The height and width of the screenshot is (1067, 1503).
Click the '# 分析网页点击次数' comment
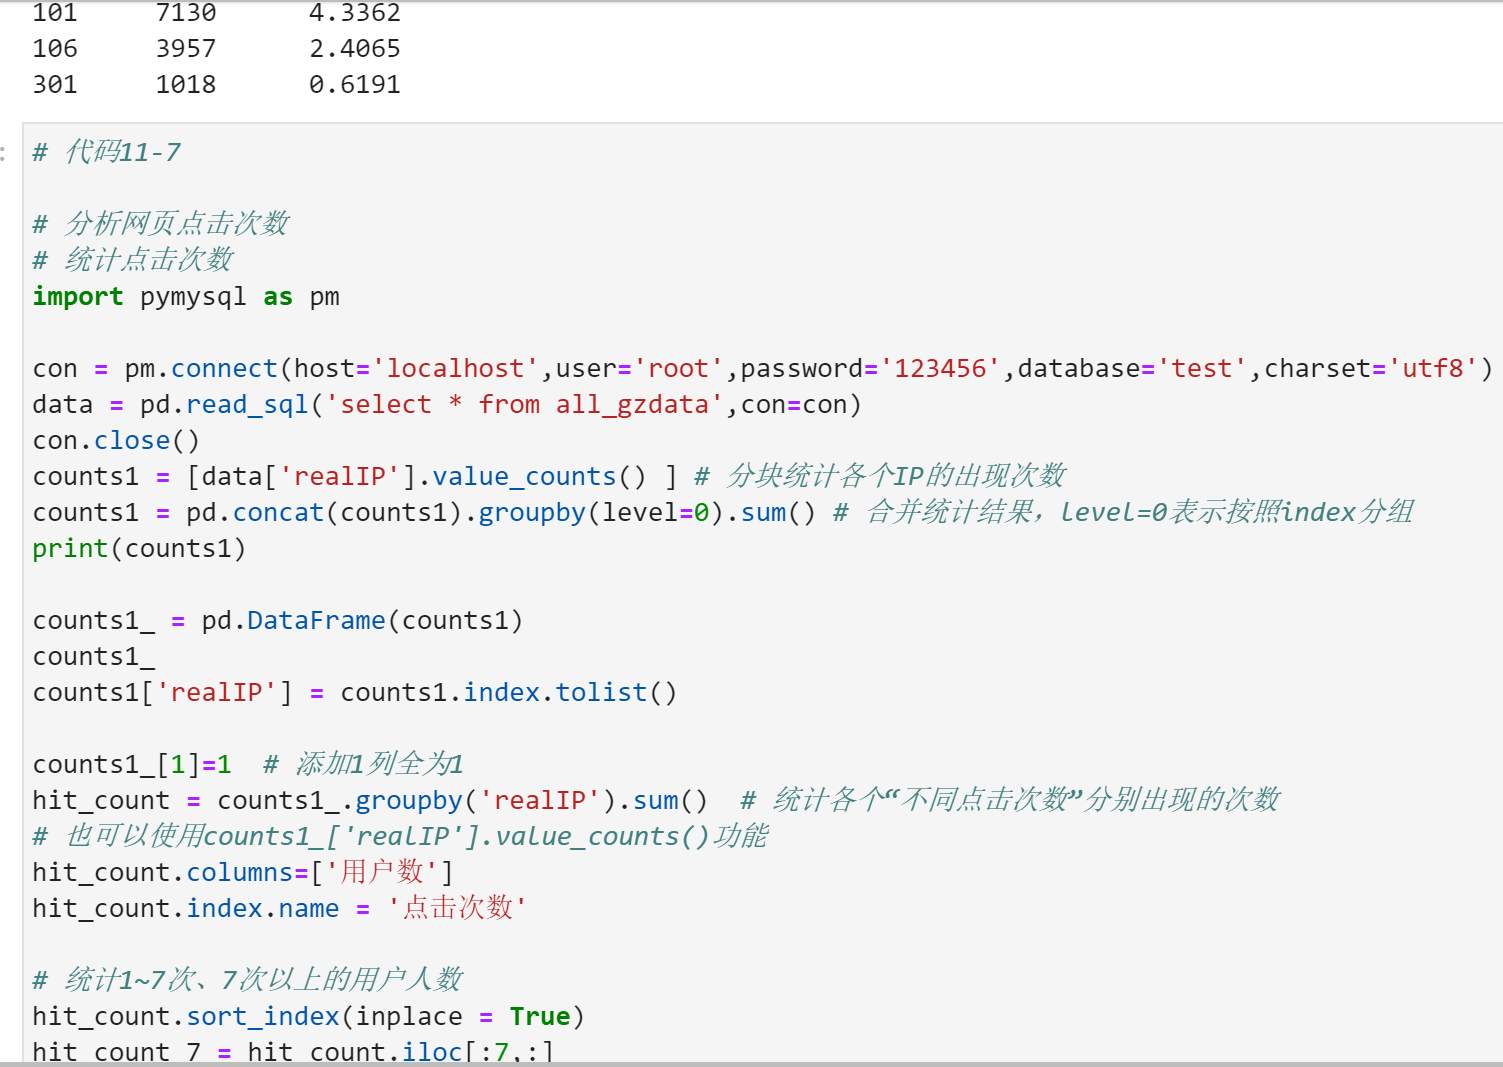pyautogui.click(x=161, y=223)
